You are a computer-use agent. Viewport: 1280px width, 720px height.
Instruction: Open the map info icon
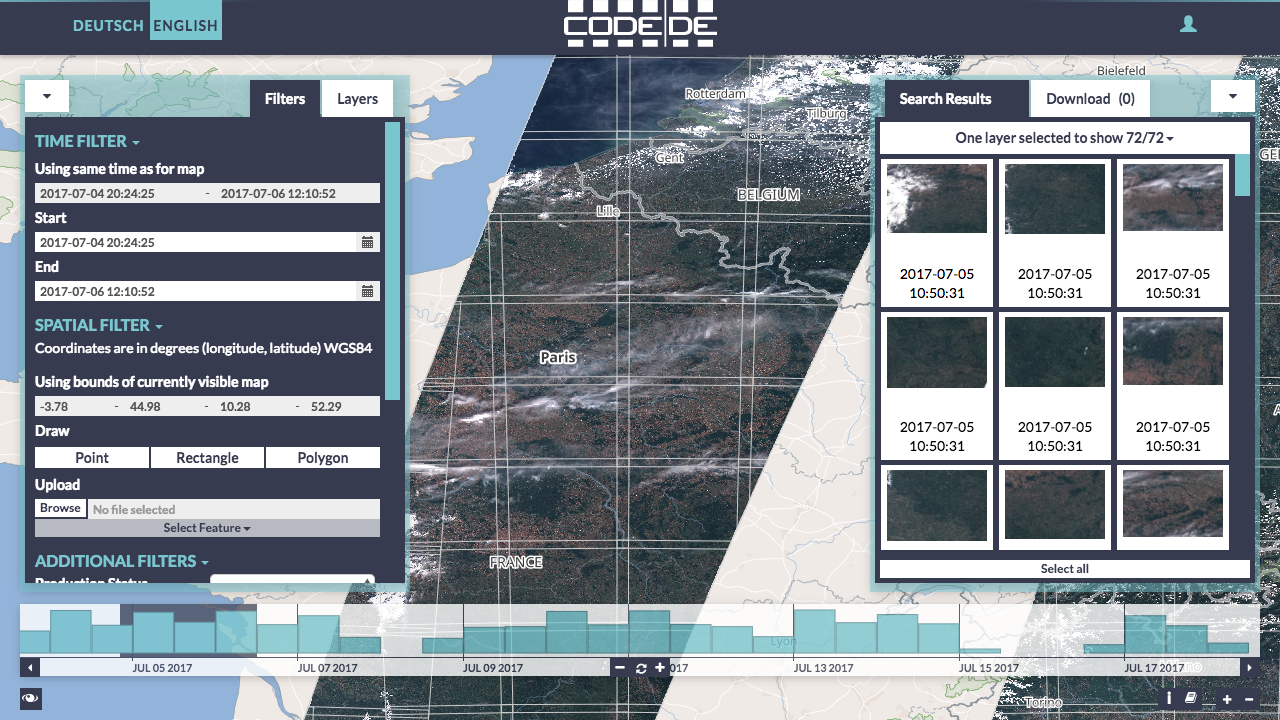point(1169,699)
